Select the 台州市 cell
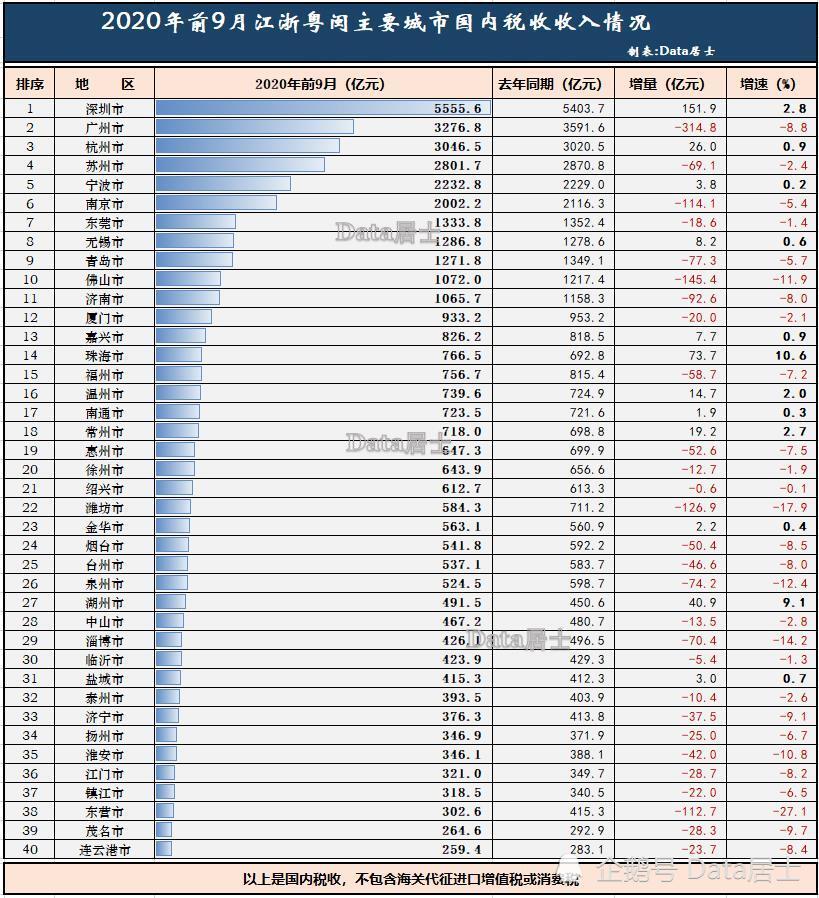This screenshot has height=898, width=819. [x=105, y=565]
